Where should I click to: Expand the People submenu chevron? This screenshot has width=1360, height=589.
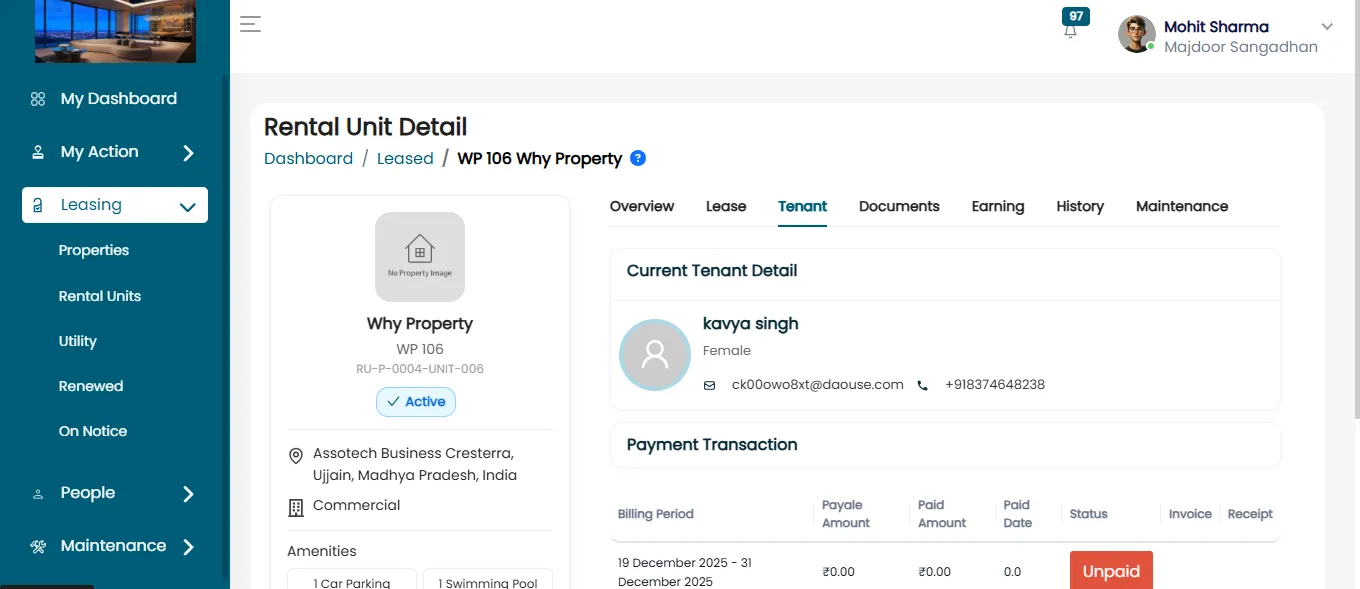(188, 494)
